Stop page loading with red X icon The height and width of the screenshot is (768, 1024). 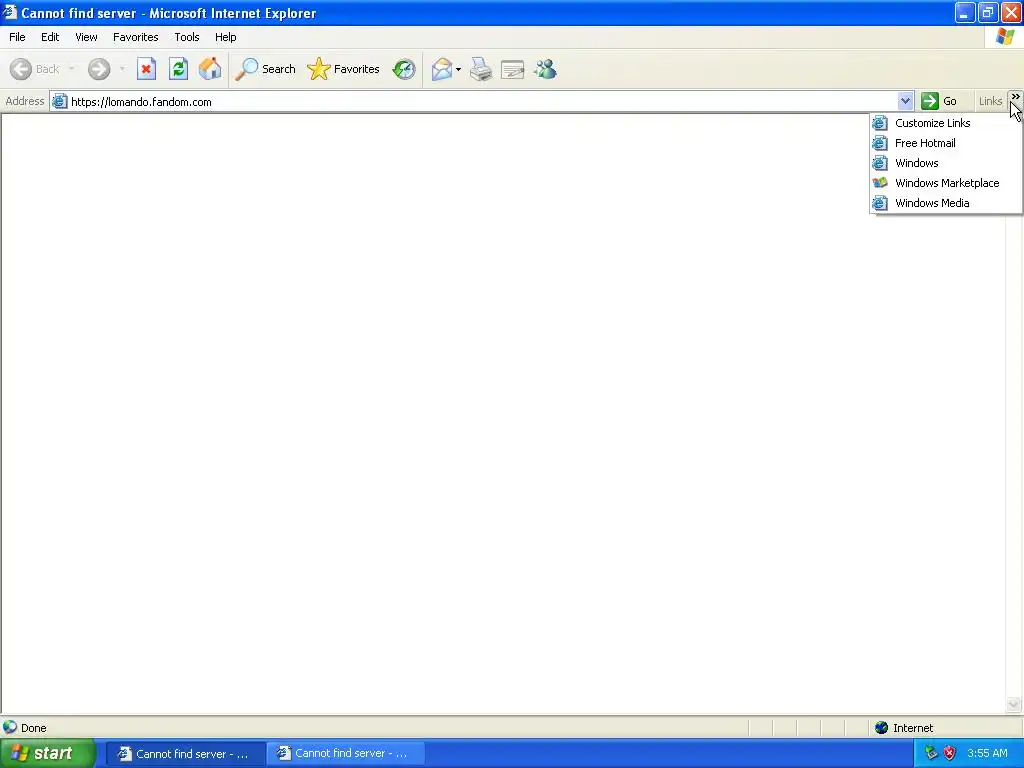146,69
